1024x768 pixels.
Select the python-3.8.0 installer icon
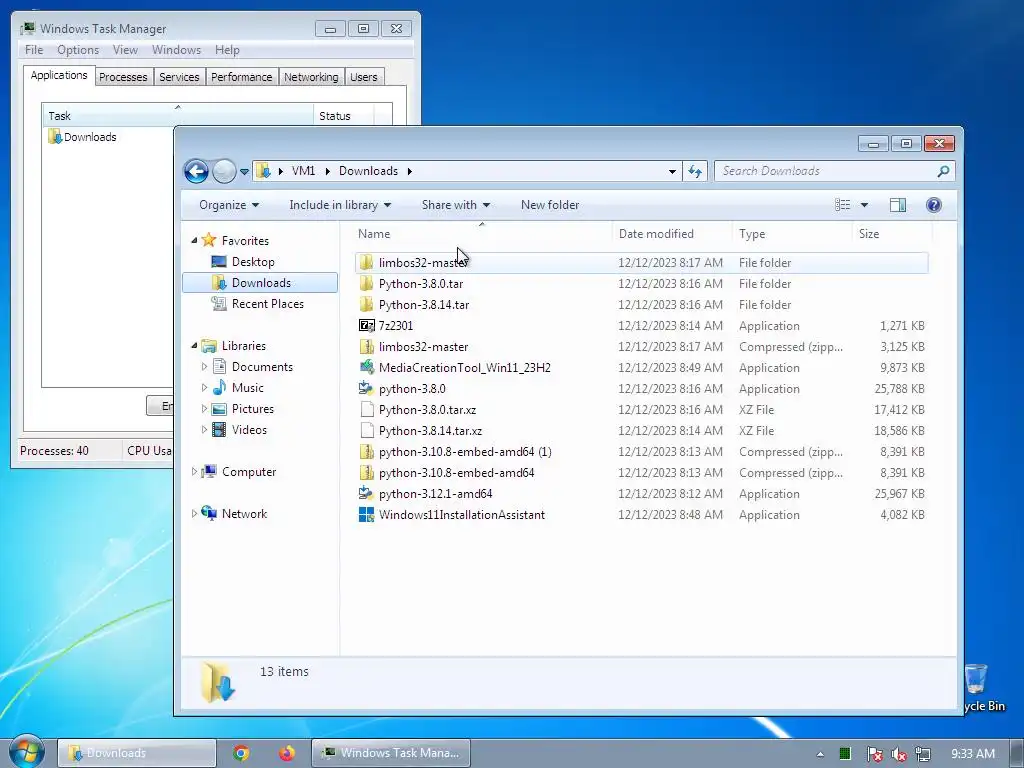pyautogui.click(x=366, y=389)
